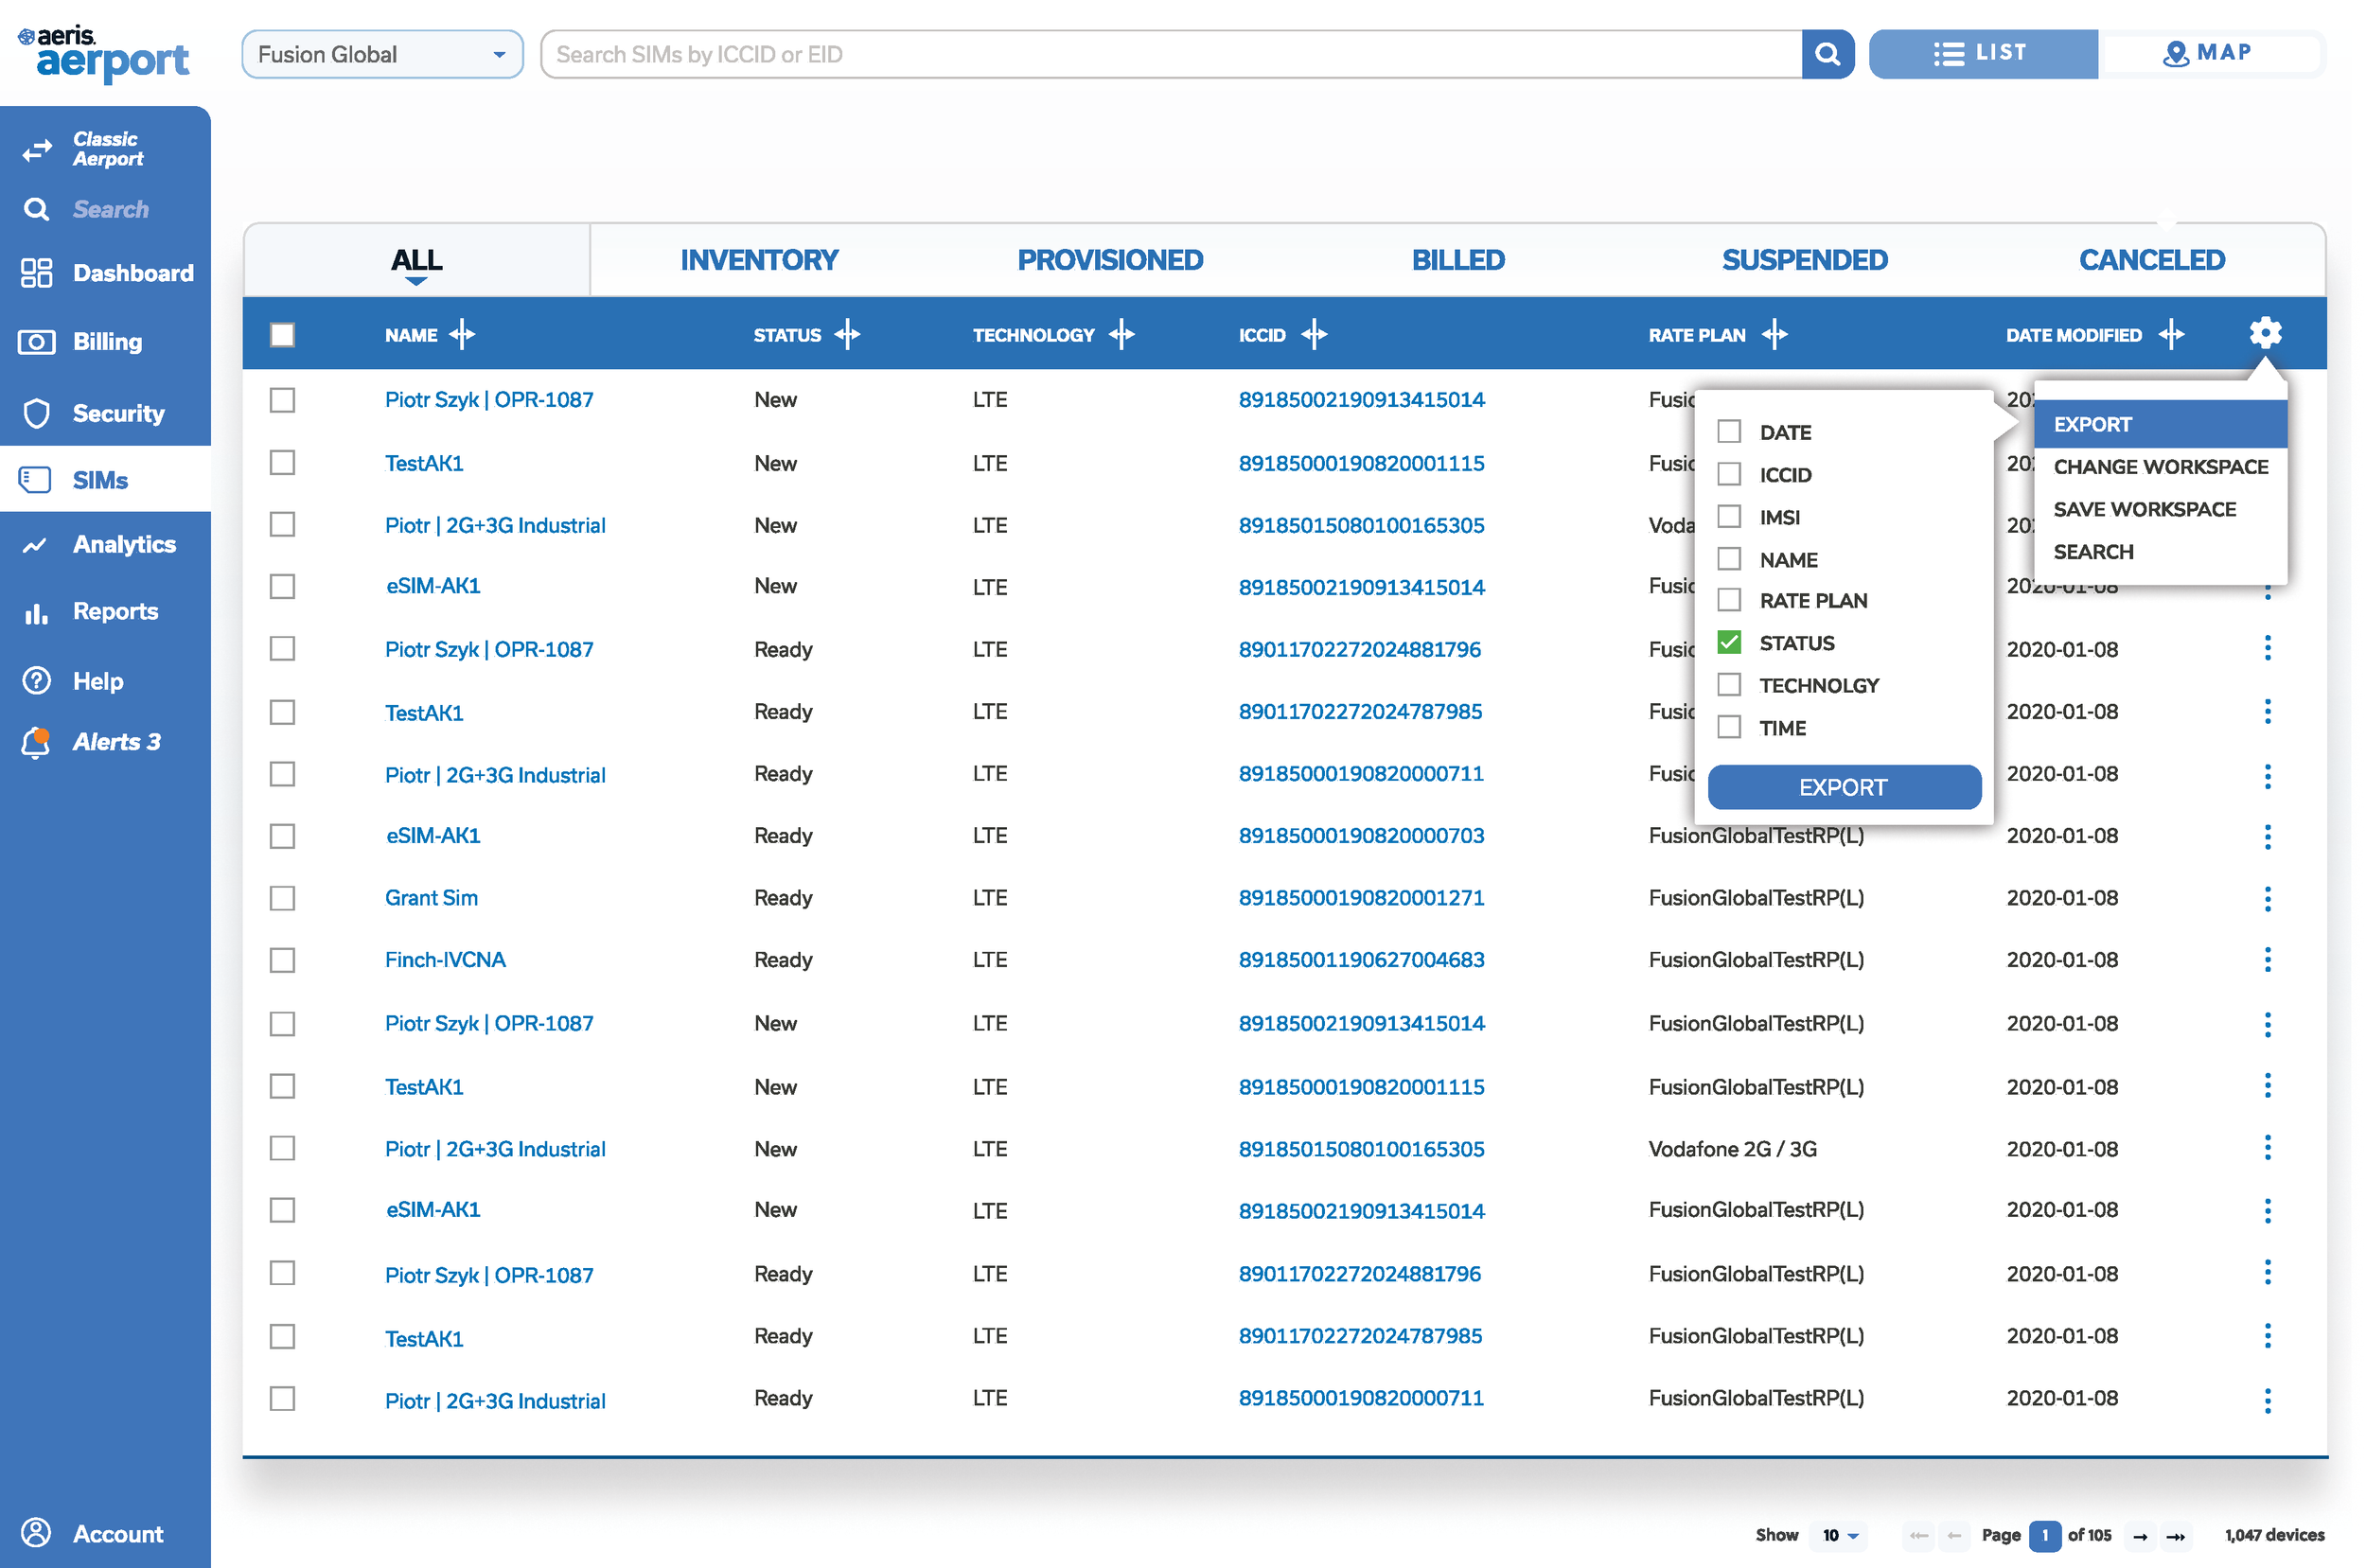Toggle the select-all header checkbox
The image size is (2366, 1568).
283,334
